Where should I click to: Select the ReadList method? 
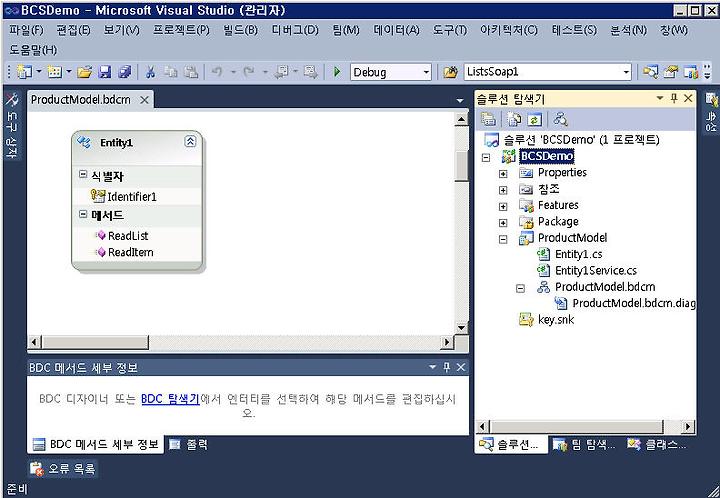[122, 236]
